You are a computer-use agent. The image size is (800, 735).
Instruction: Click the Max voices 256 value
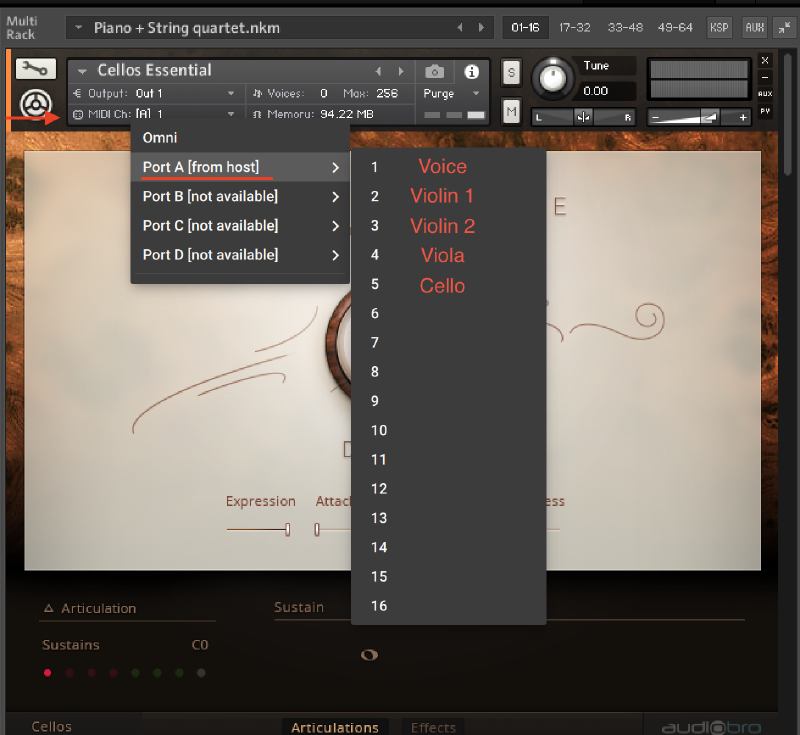(x=387, y=93)
